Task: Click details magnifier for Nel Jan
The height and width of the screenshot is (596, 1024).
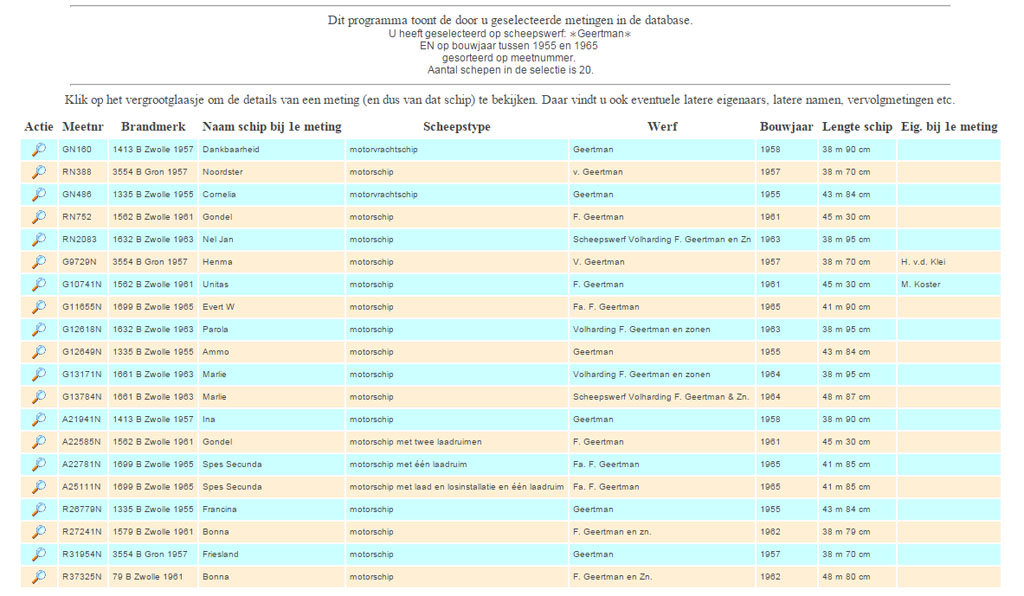Action: (38, 240)
